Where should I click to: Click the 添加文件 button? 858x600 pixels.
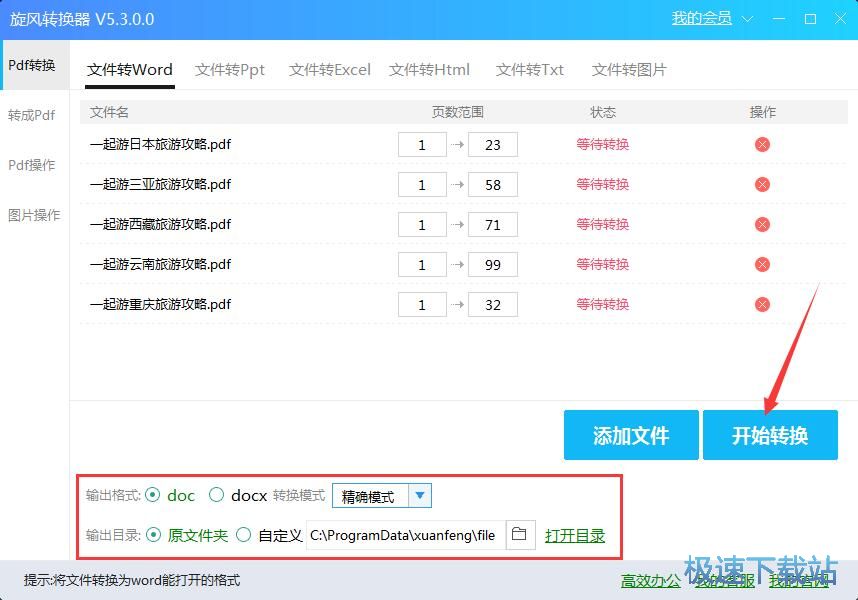point(630,436)
